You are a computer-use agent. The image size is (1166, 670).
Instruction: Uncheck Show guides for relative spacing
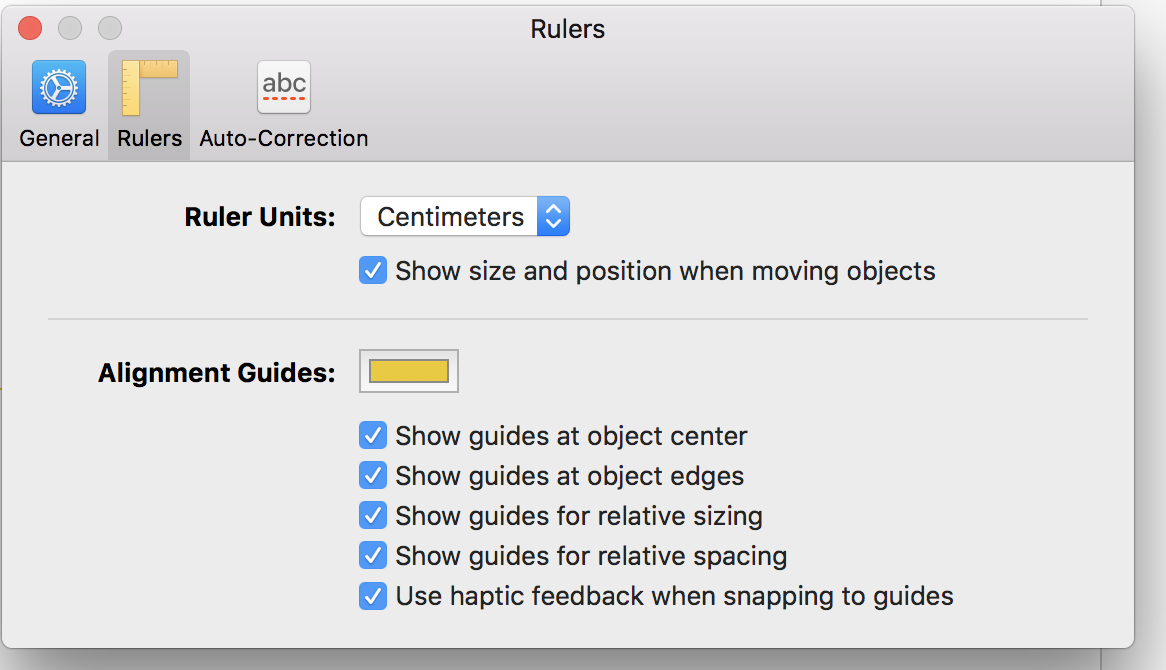tap(372, 556)
